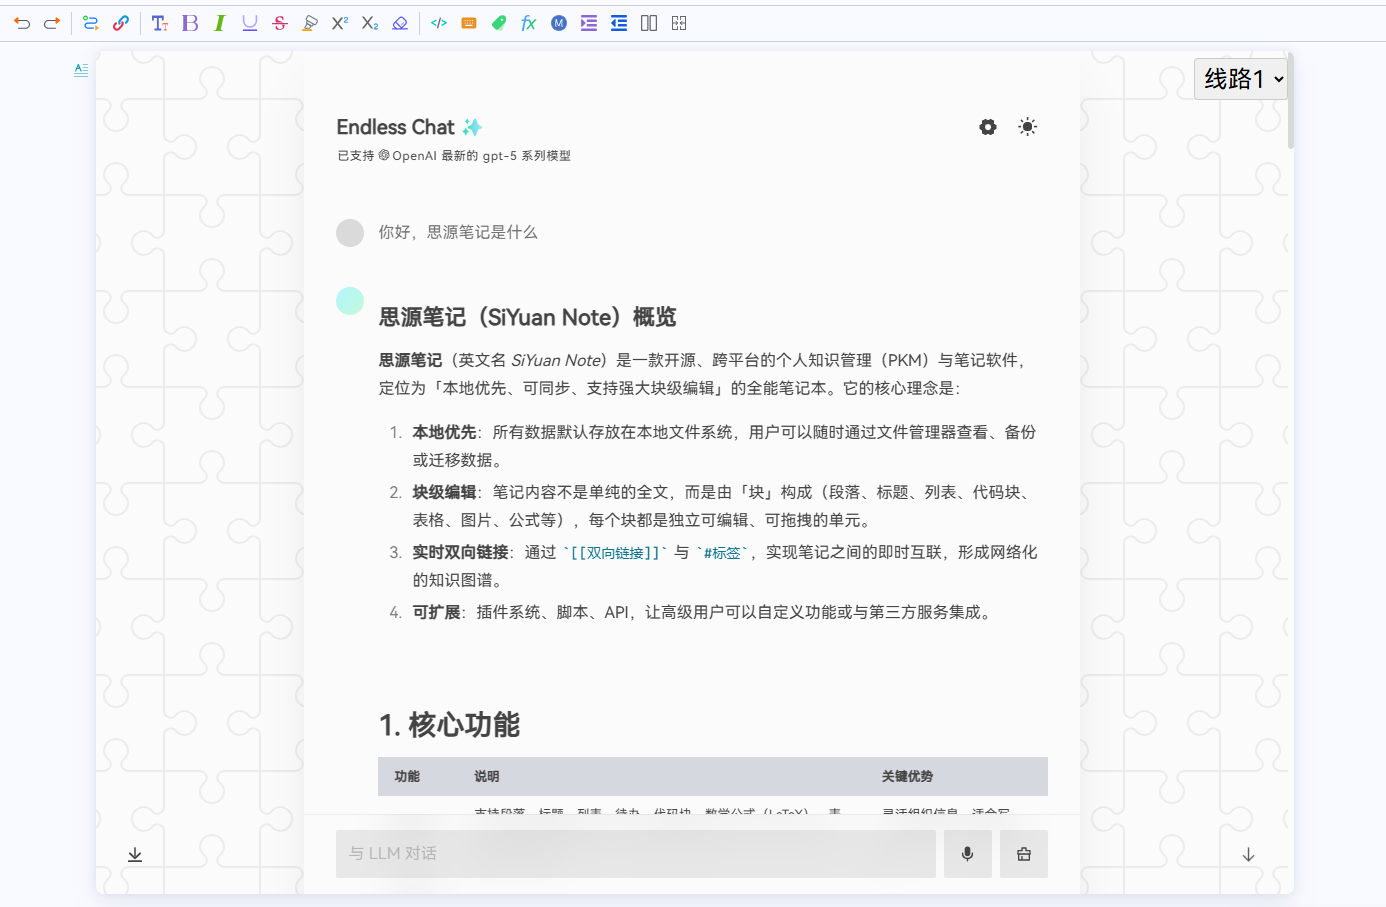1386x907 pixels.
Task: Click the 1. 核心功能 heading
Action: 450,725
